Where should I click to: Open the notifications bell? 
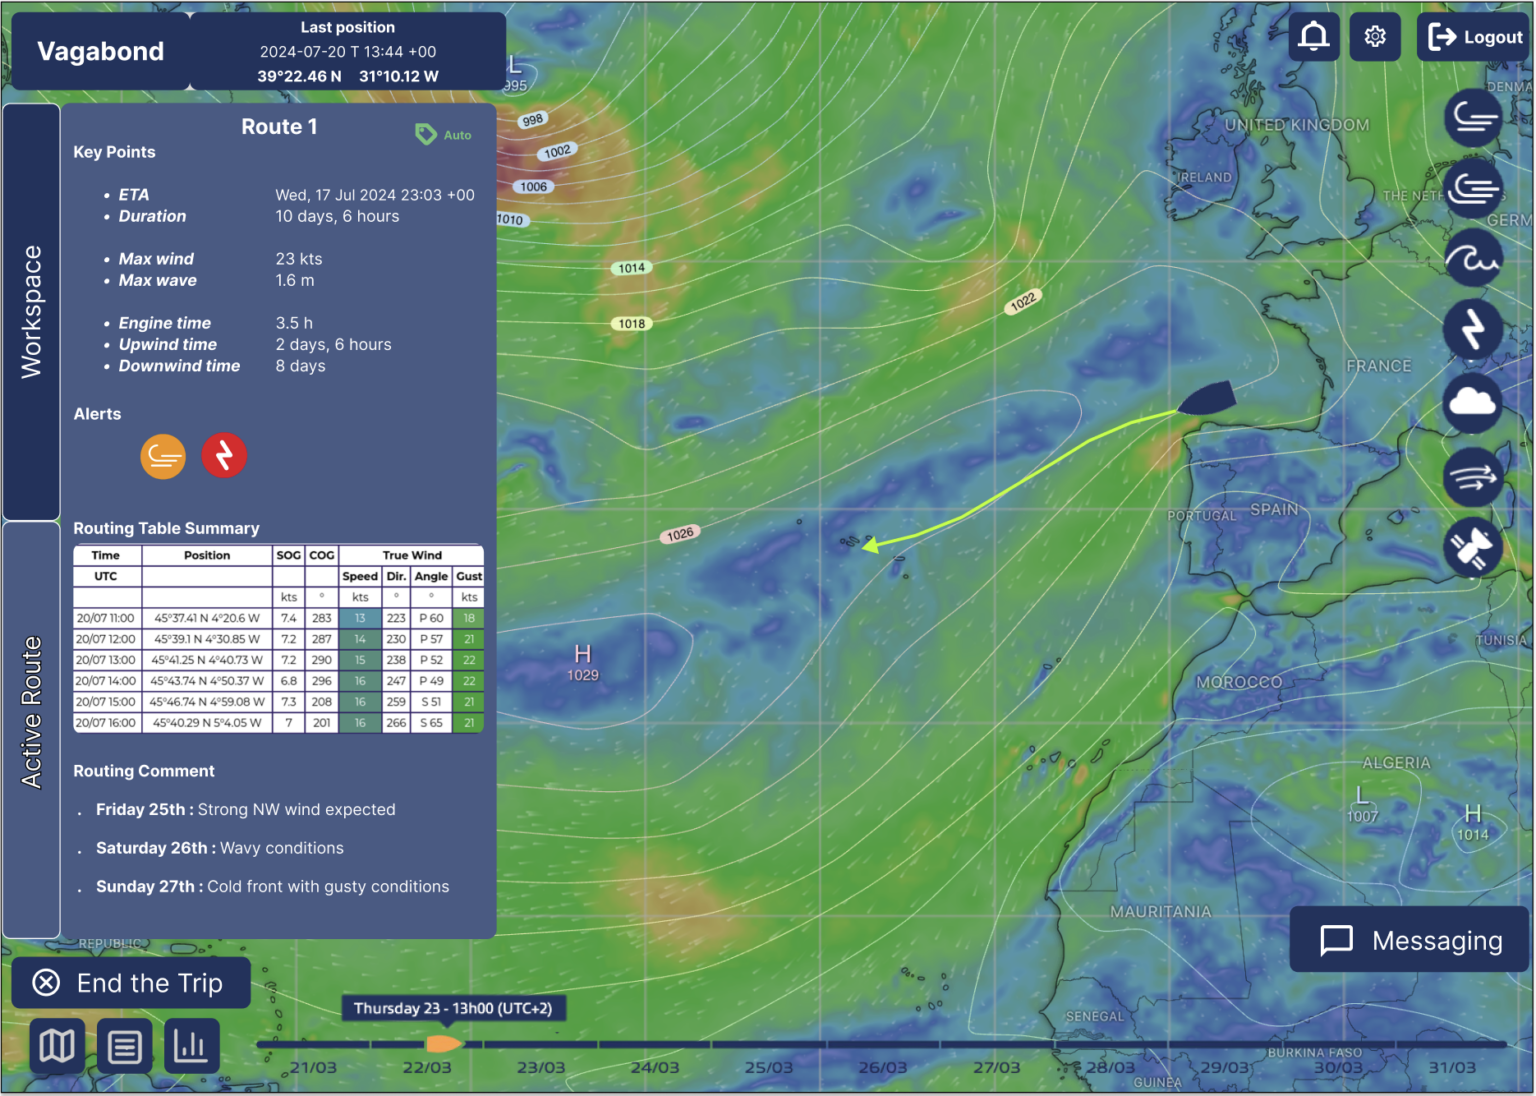pos(1314,37)
